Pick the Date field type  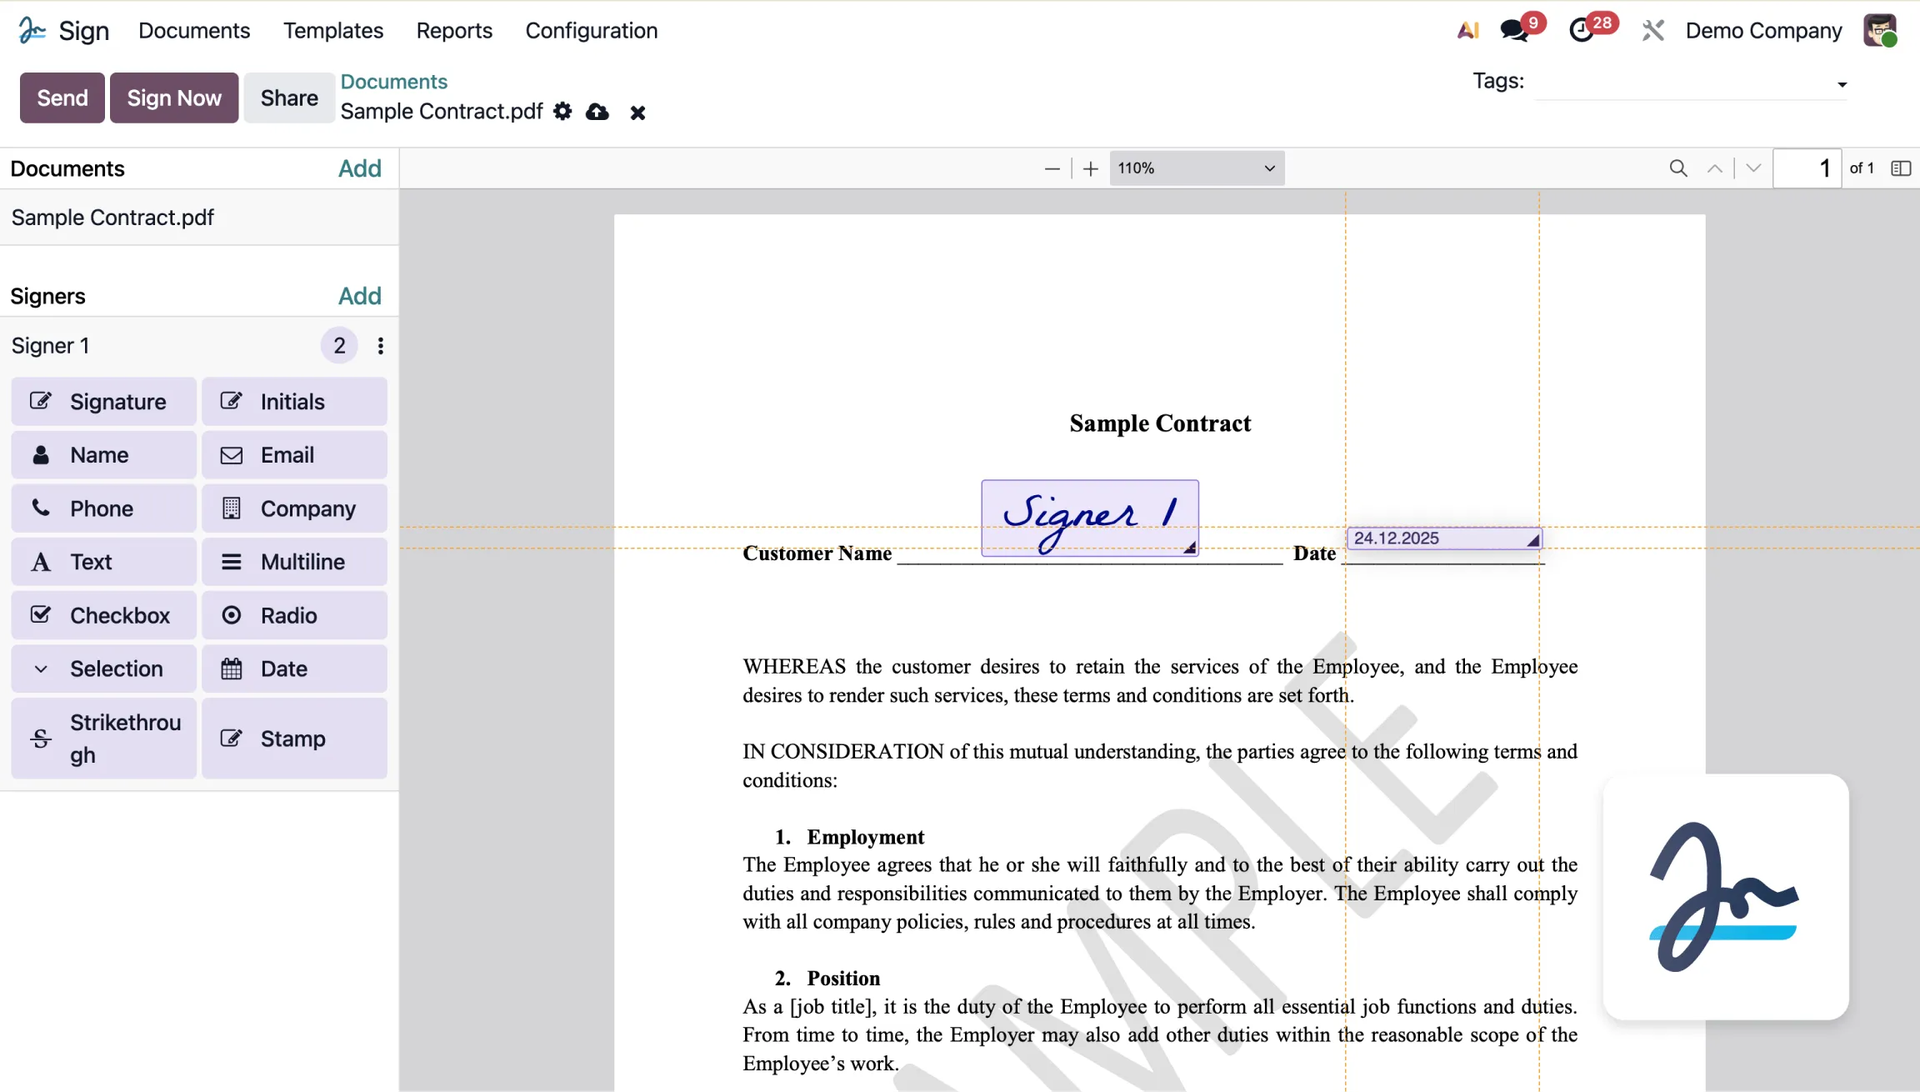294,669
